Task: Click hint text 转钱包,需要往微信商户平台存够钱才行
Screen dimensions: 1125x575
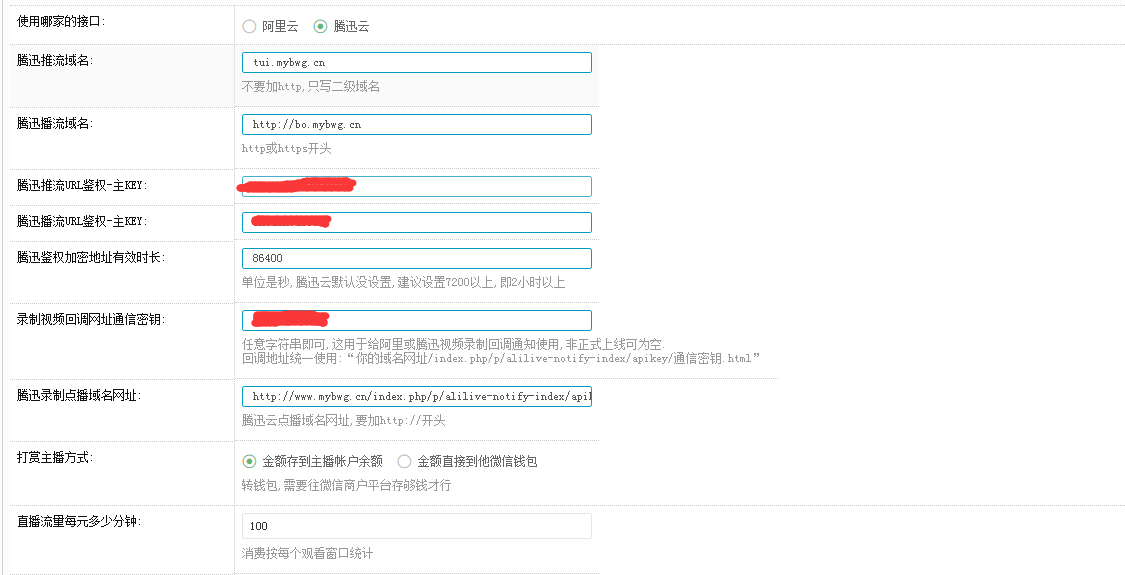Action: pos(346,485)
